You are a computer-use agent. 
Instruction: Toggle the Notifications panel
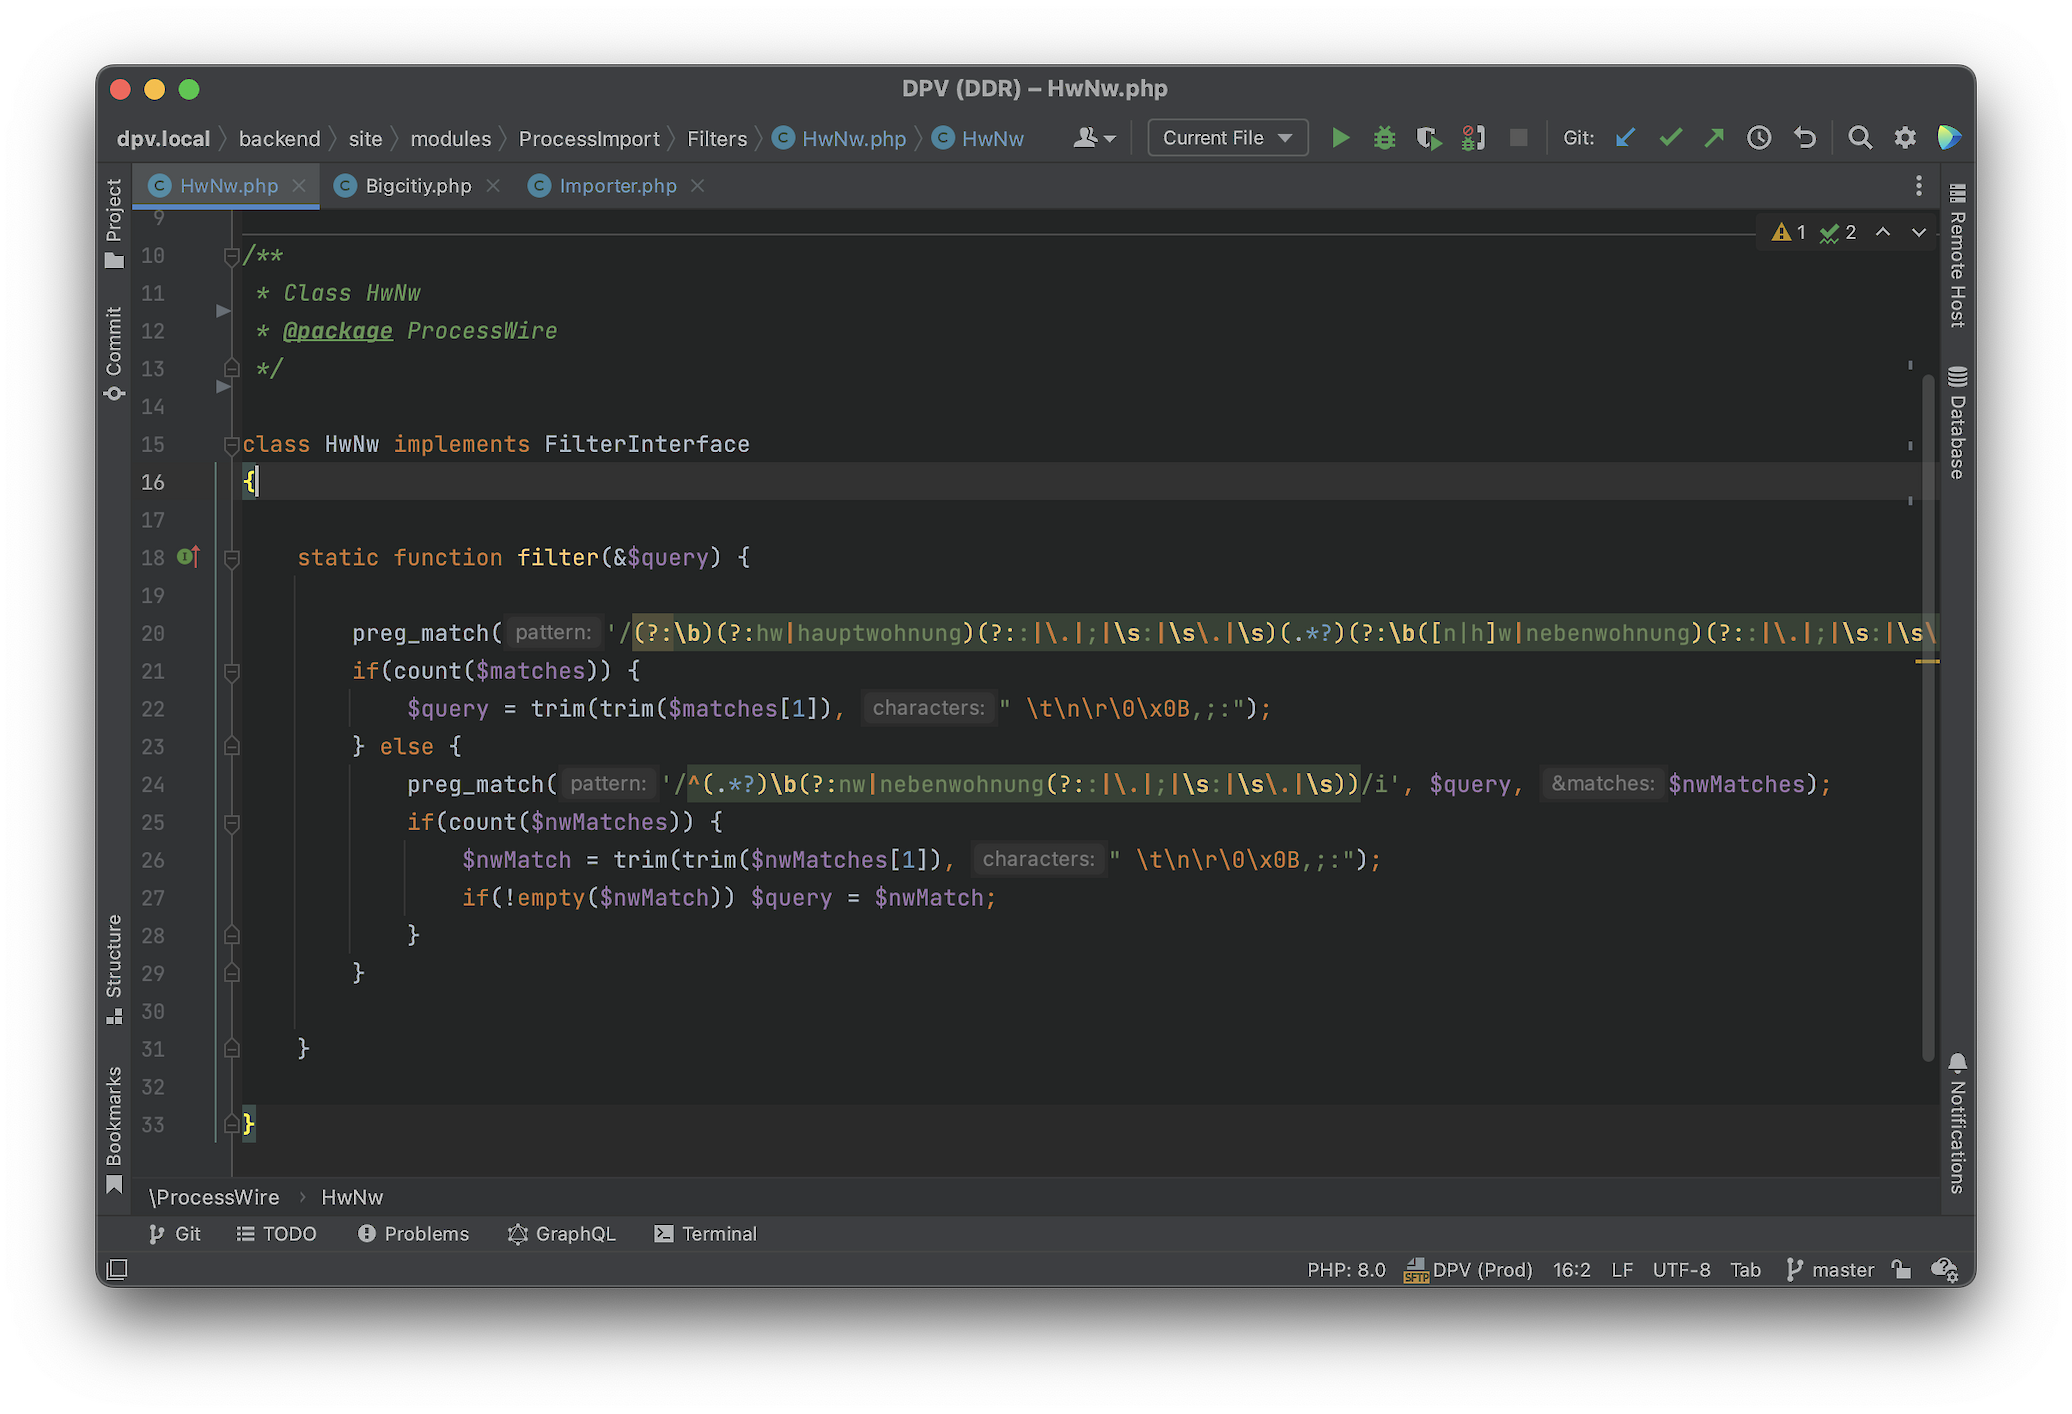click(x=1957, y=1123)
